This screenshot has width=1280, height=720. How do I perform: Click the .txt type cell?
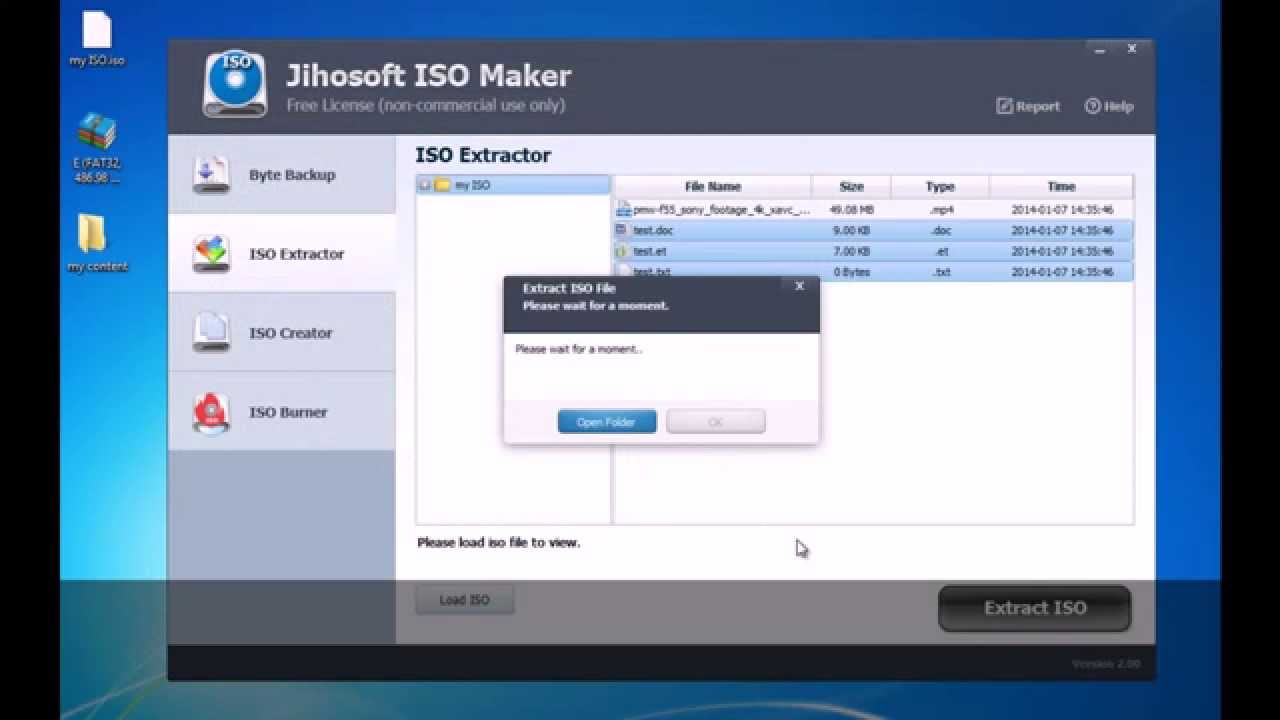pos(940,272)
